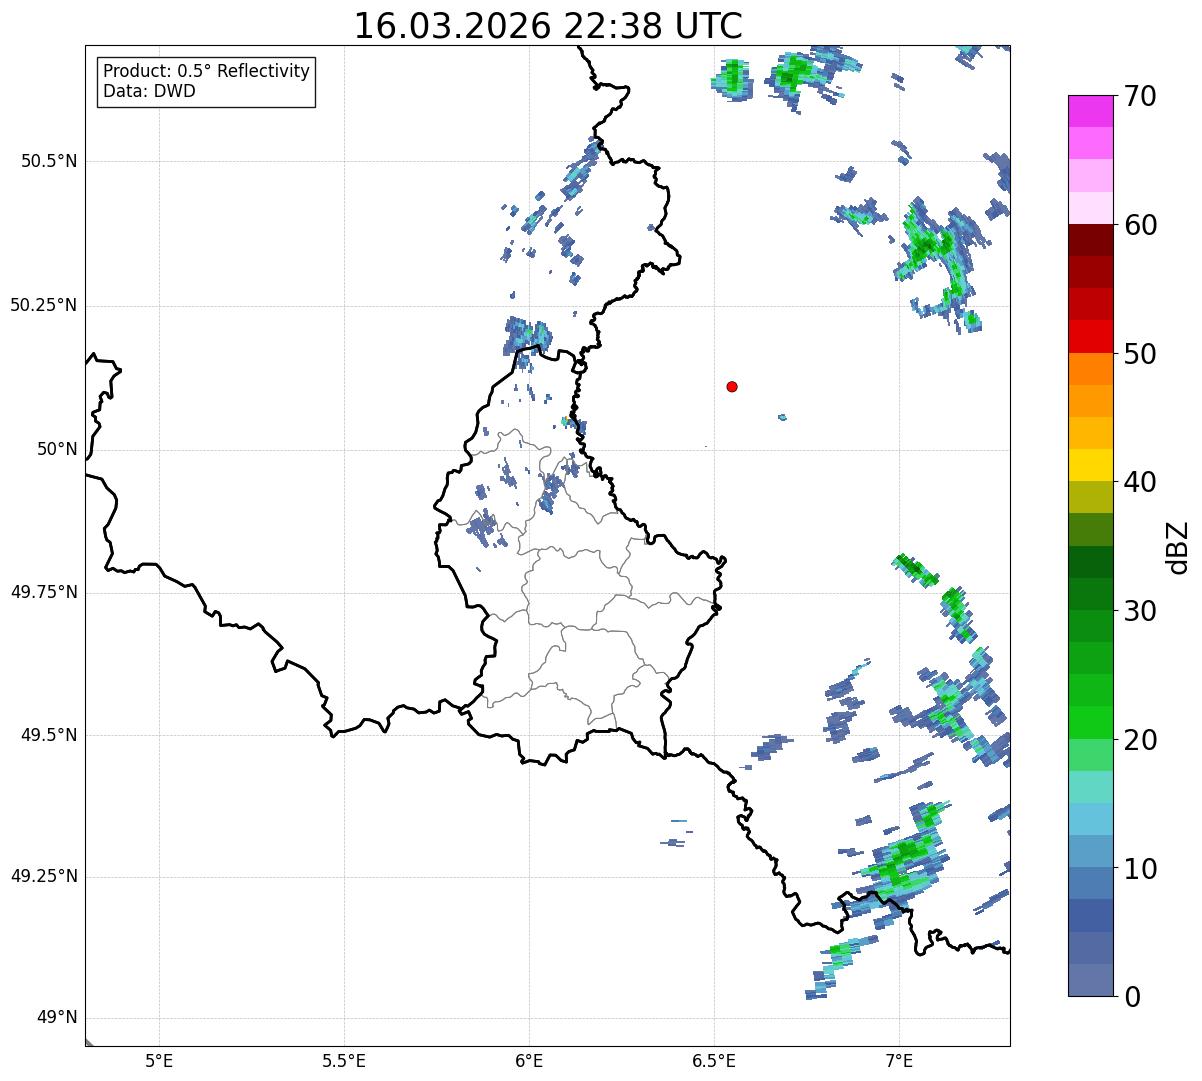Viewport: 1202px width, 1081px height.
Task: Click the 'Data: DWD' label
Action: click(x=149, y=91)
